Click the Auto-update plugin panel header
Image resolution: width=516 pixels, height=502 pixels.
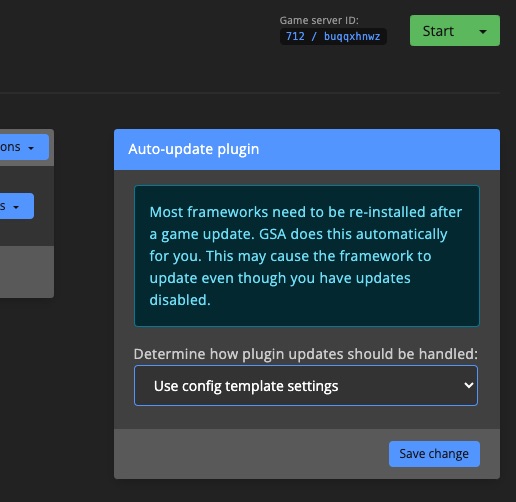[x=307, y=149]
